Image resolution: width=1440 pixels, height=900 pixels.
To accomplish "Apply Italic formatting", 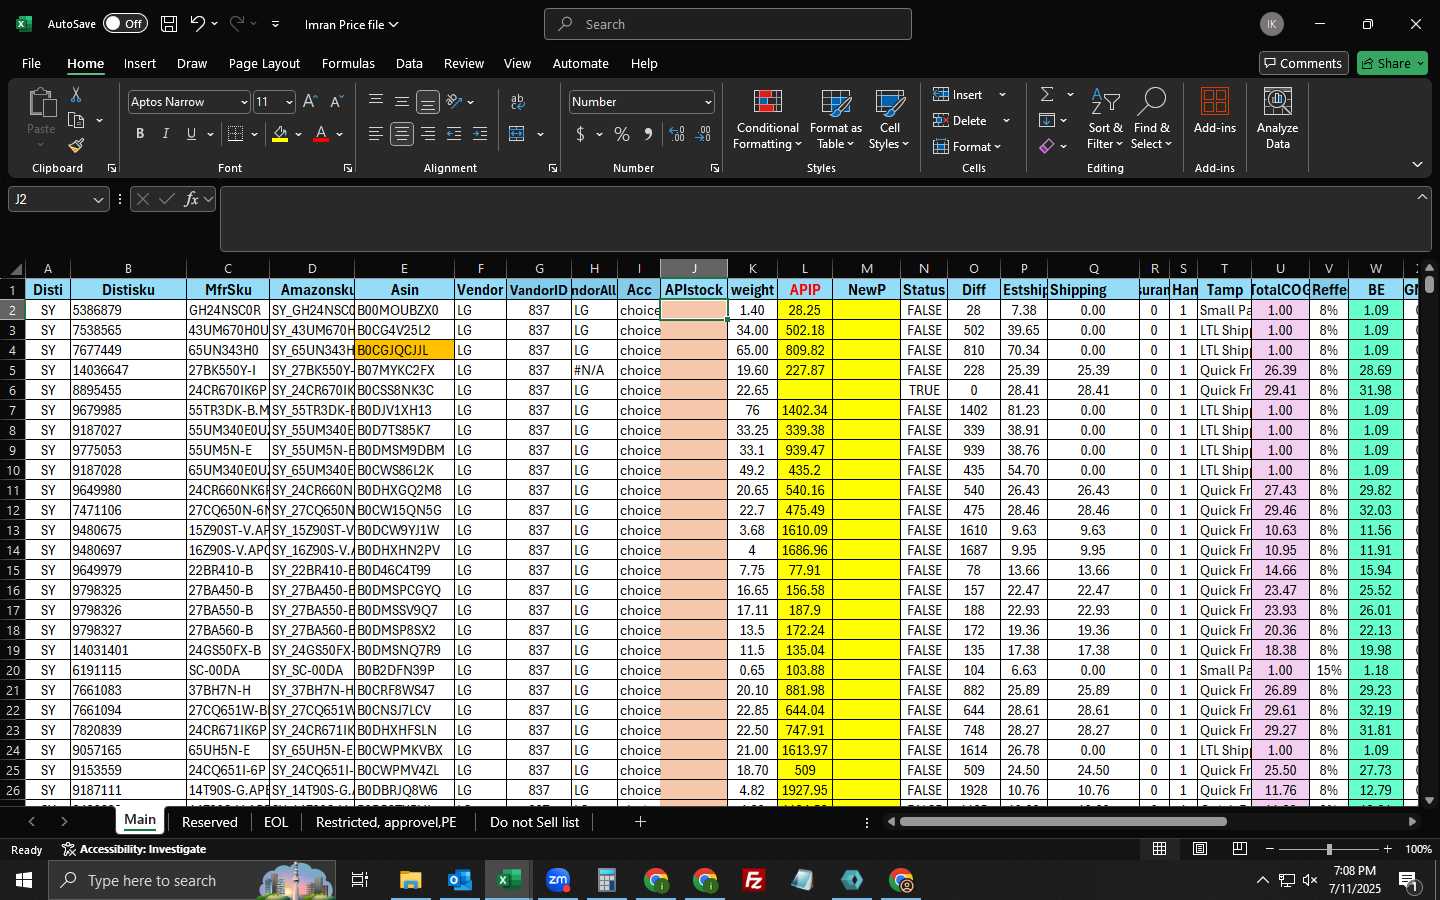I will point(166,134).
